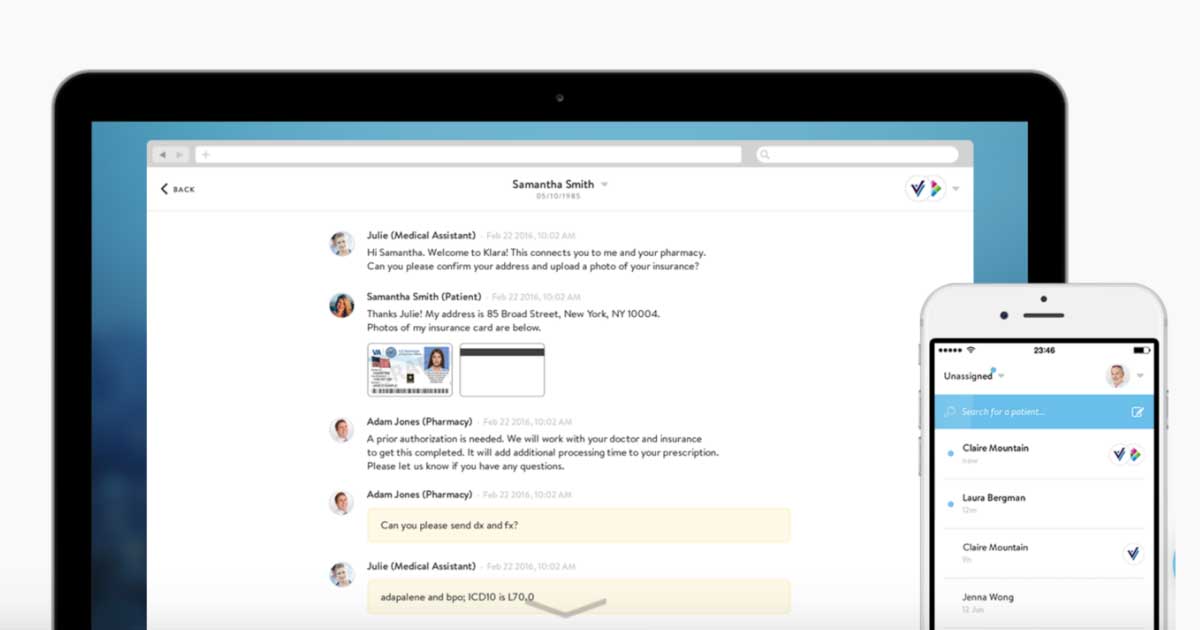This screenshot has width=1200, height=630.
Task: Expand the dropdown next to the header badges
Action: [x=956, y=188]
